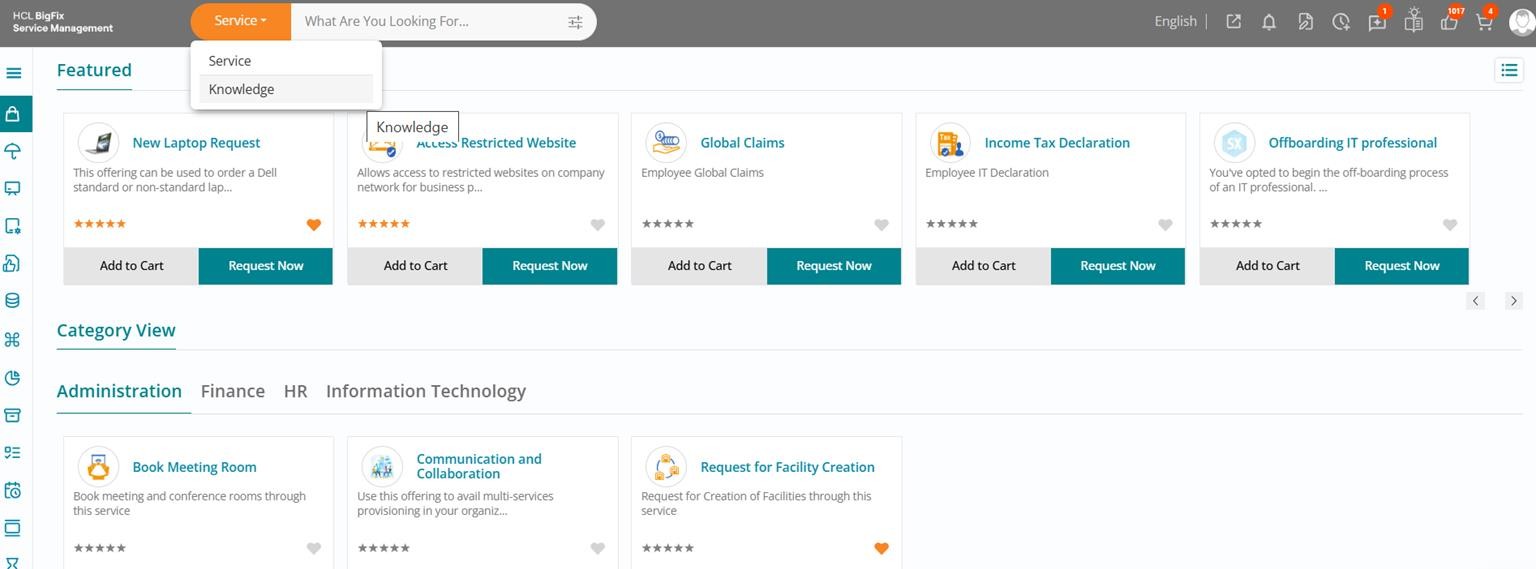Switch to the Information Technology tab
1536x569 pixels.
pos(426,391)
